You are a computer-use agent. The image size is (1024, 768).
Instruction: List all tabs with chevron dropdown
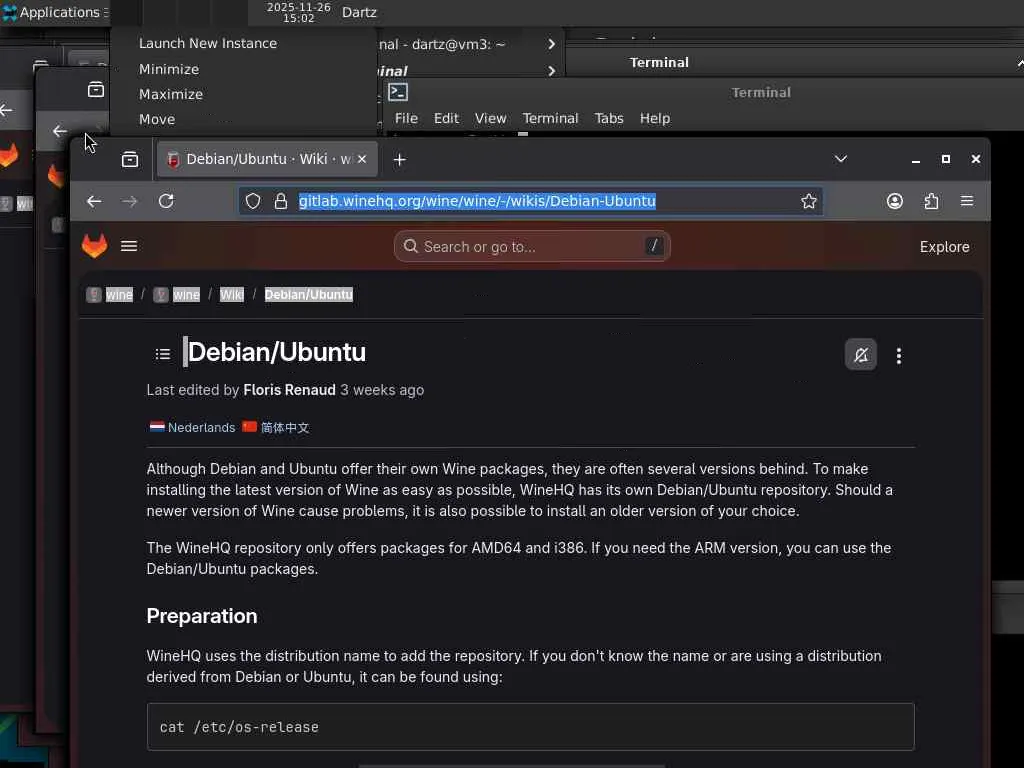click(x=840, y=159)
